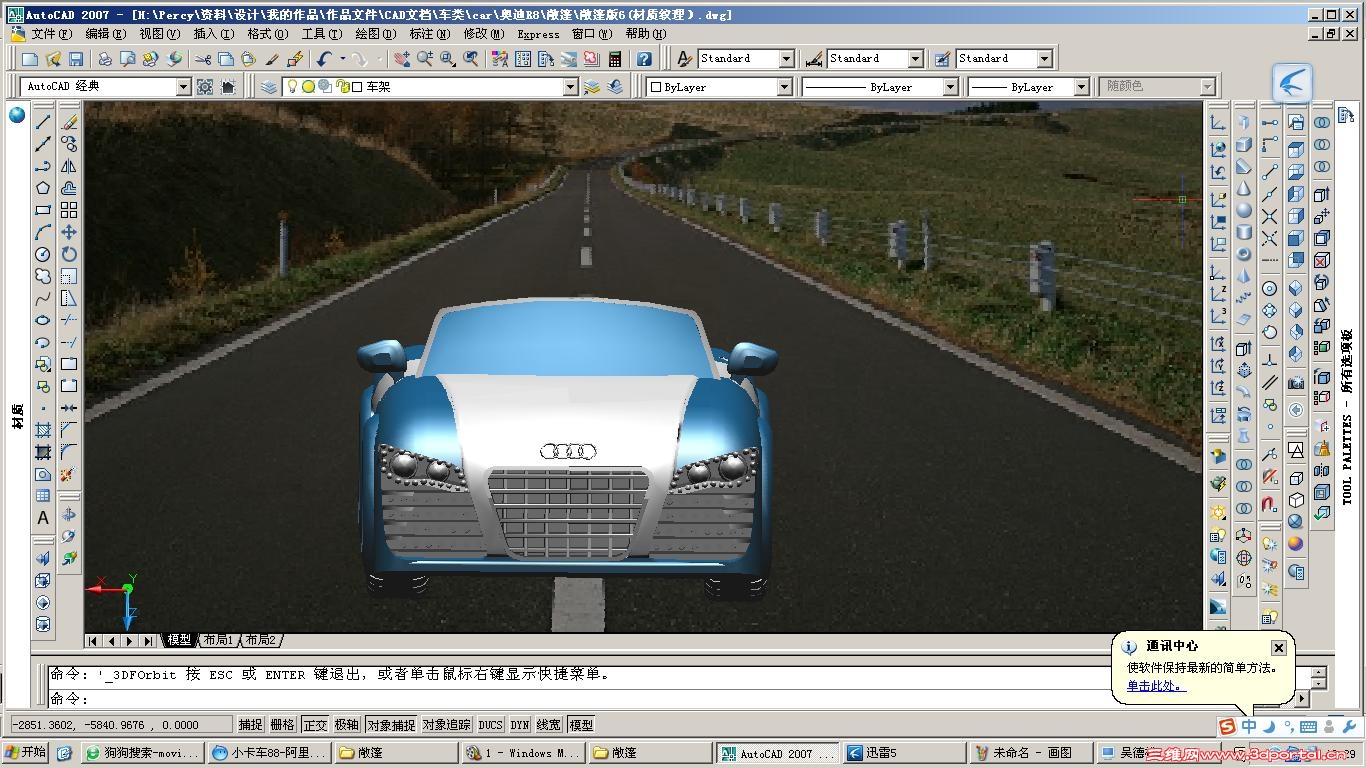This screenshot has height=768, width=1366.
Task: Click the Windows 开始 Start button
Action: click(x=26, y=753)
